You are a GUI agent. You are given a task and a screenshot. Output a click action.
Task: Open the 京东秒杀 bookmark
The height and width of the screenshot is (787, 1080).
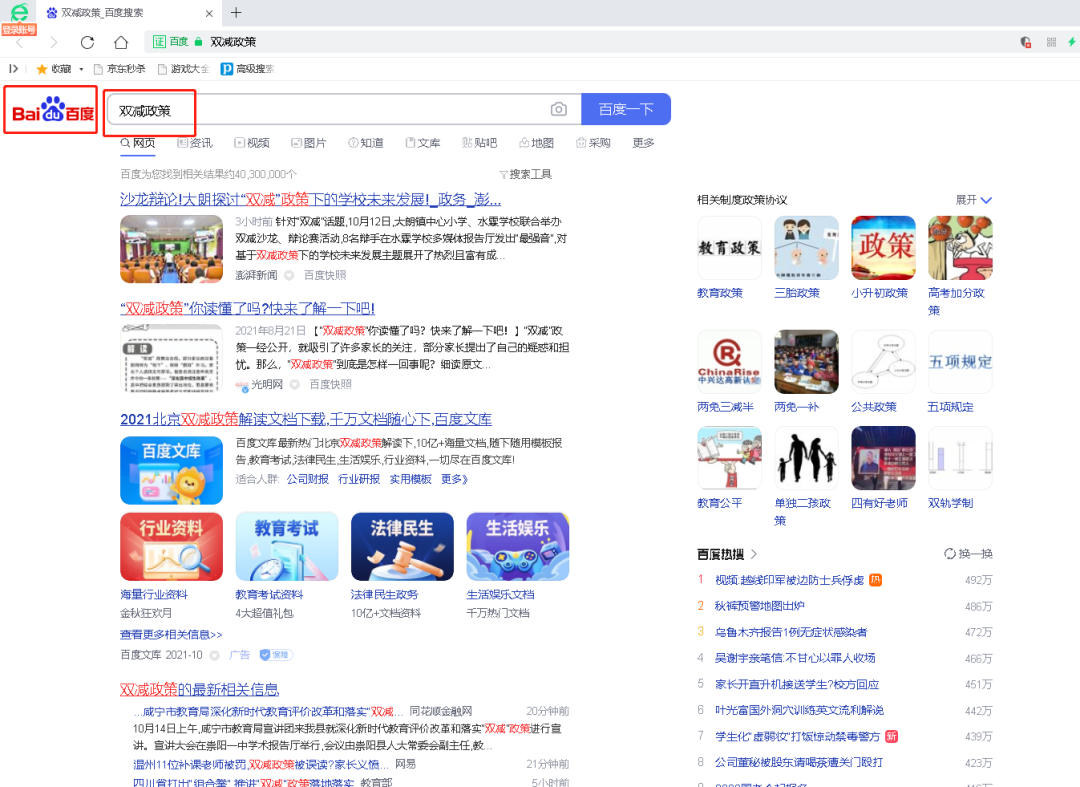coord(120,69)
